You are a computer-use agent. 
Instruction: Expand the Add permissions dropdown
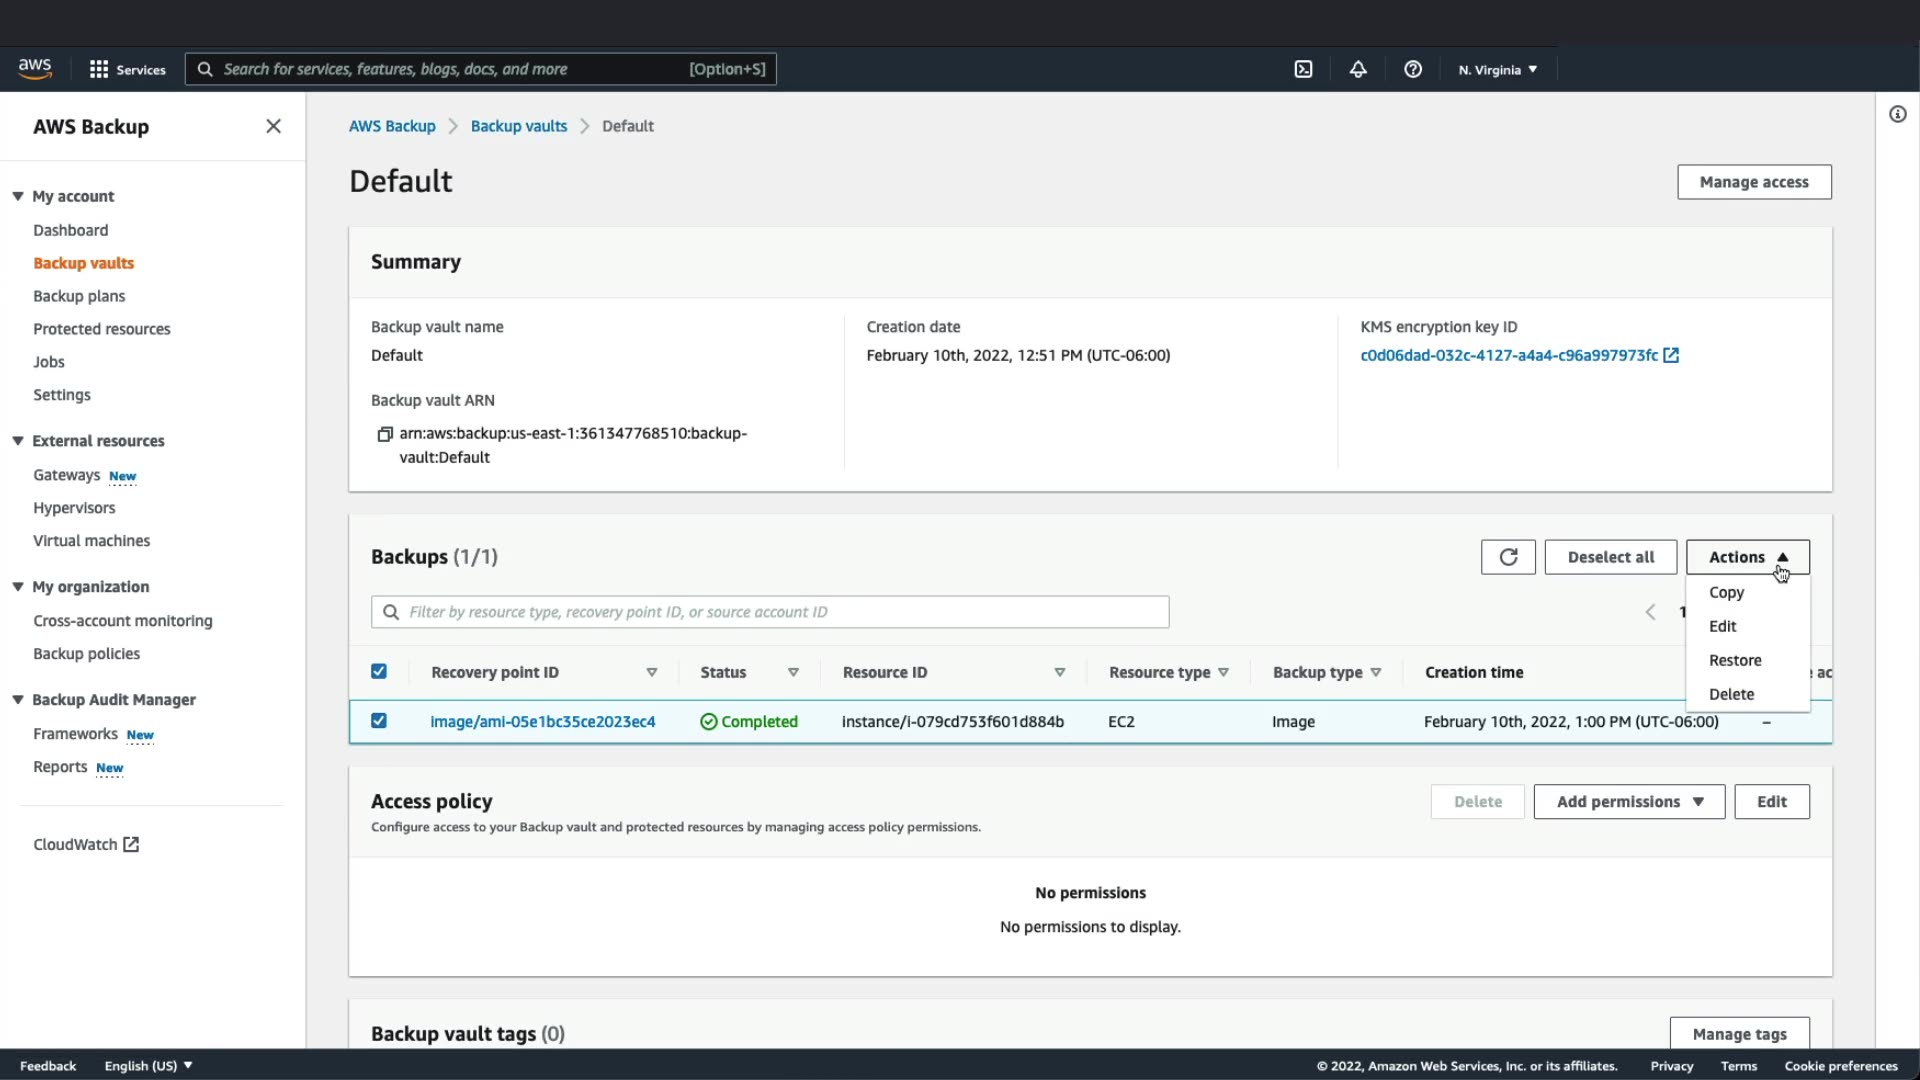pyautogui.click(x=1629, y=802)
